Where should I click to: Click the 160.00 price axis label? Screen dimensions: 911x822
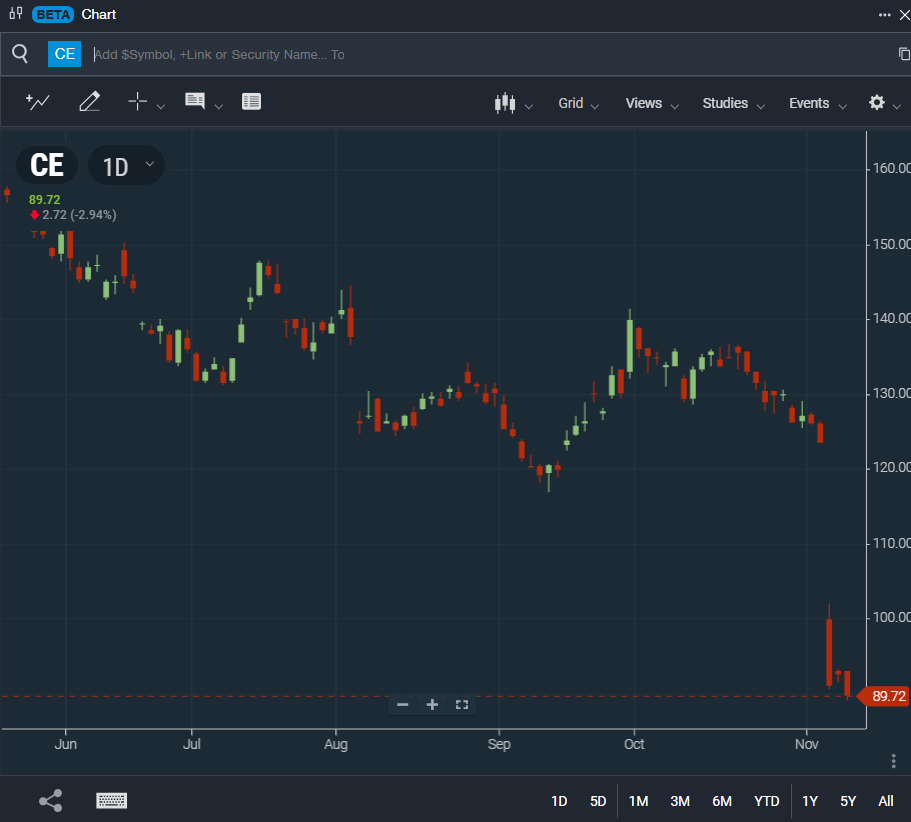tap(891, 168)
